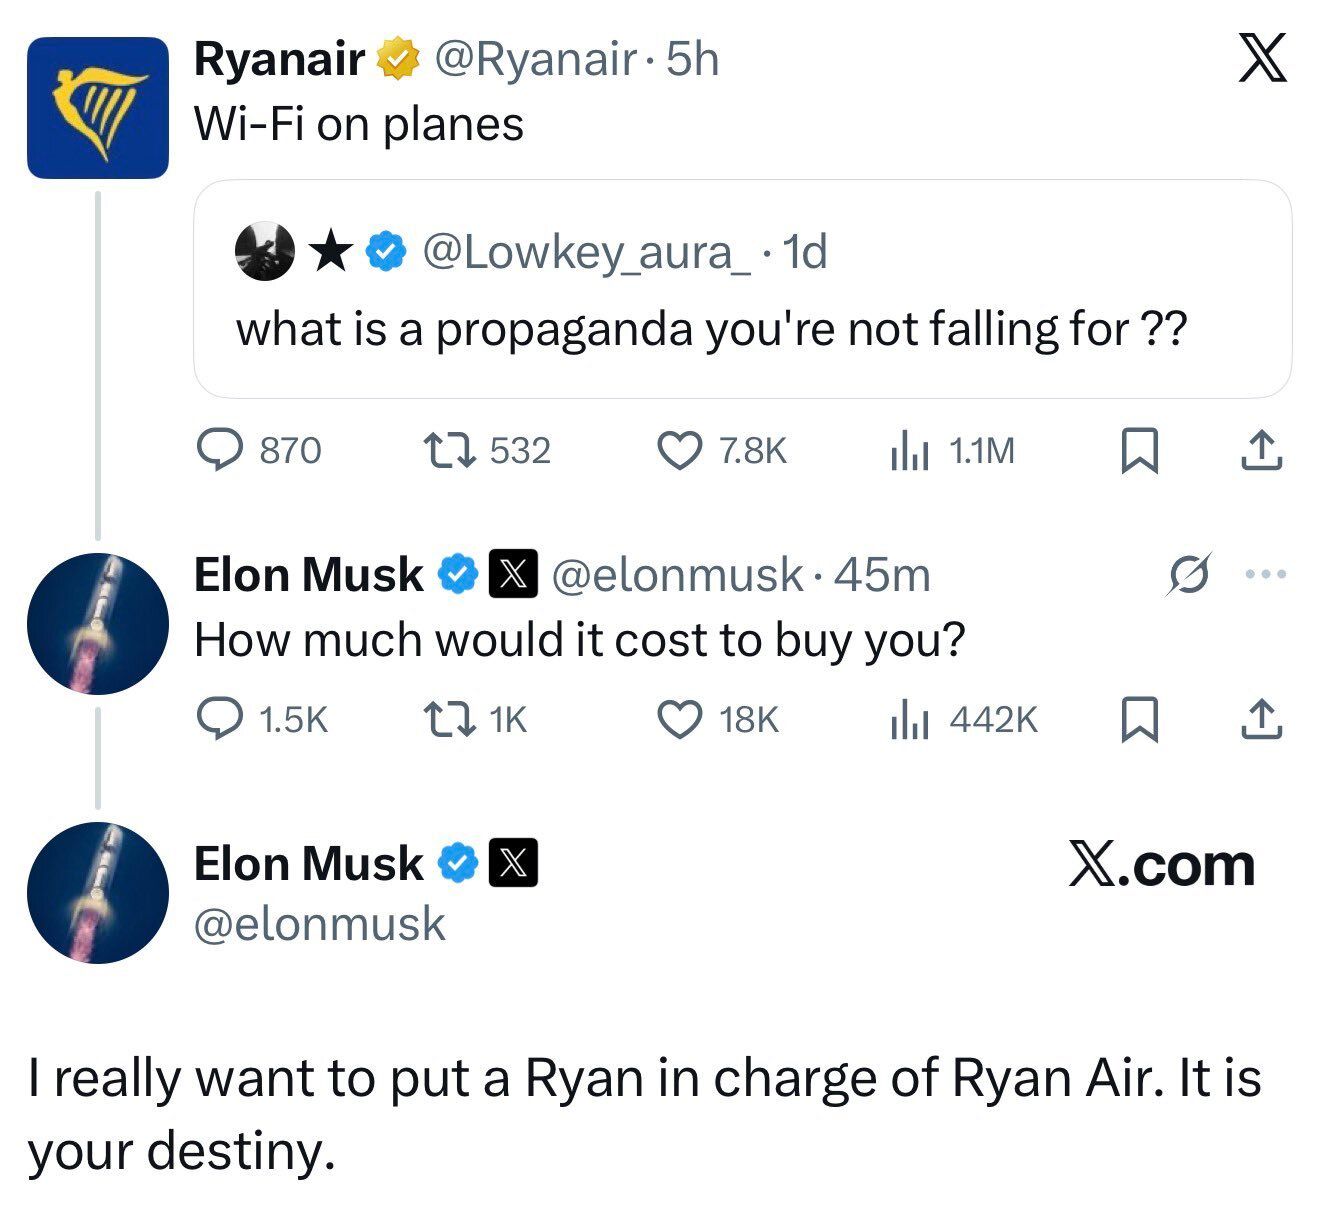Like Elon Musk's tweet with 18K likes
This screenshot has width=1320, height=1220.
[679, 718]
